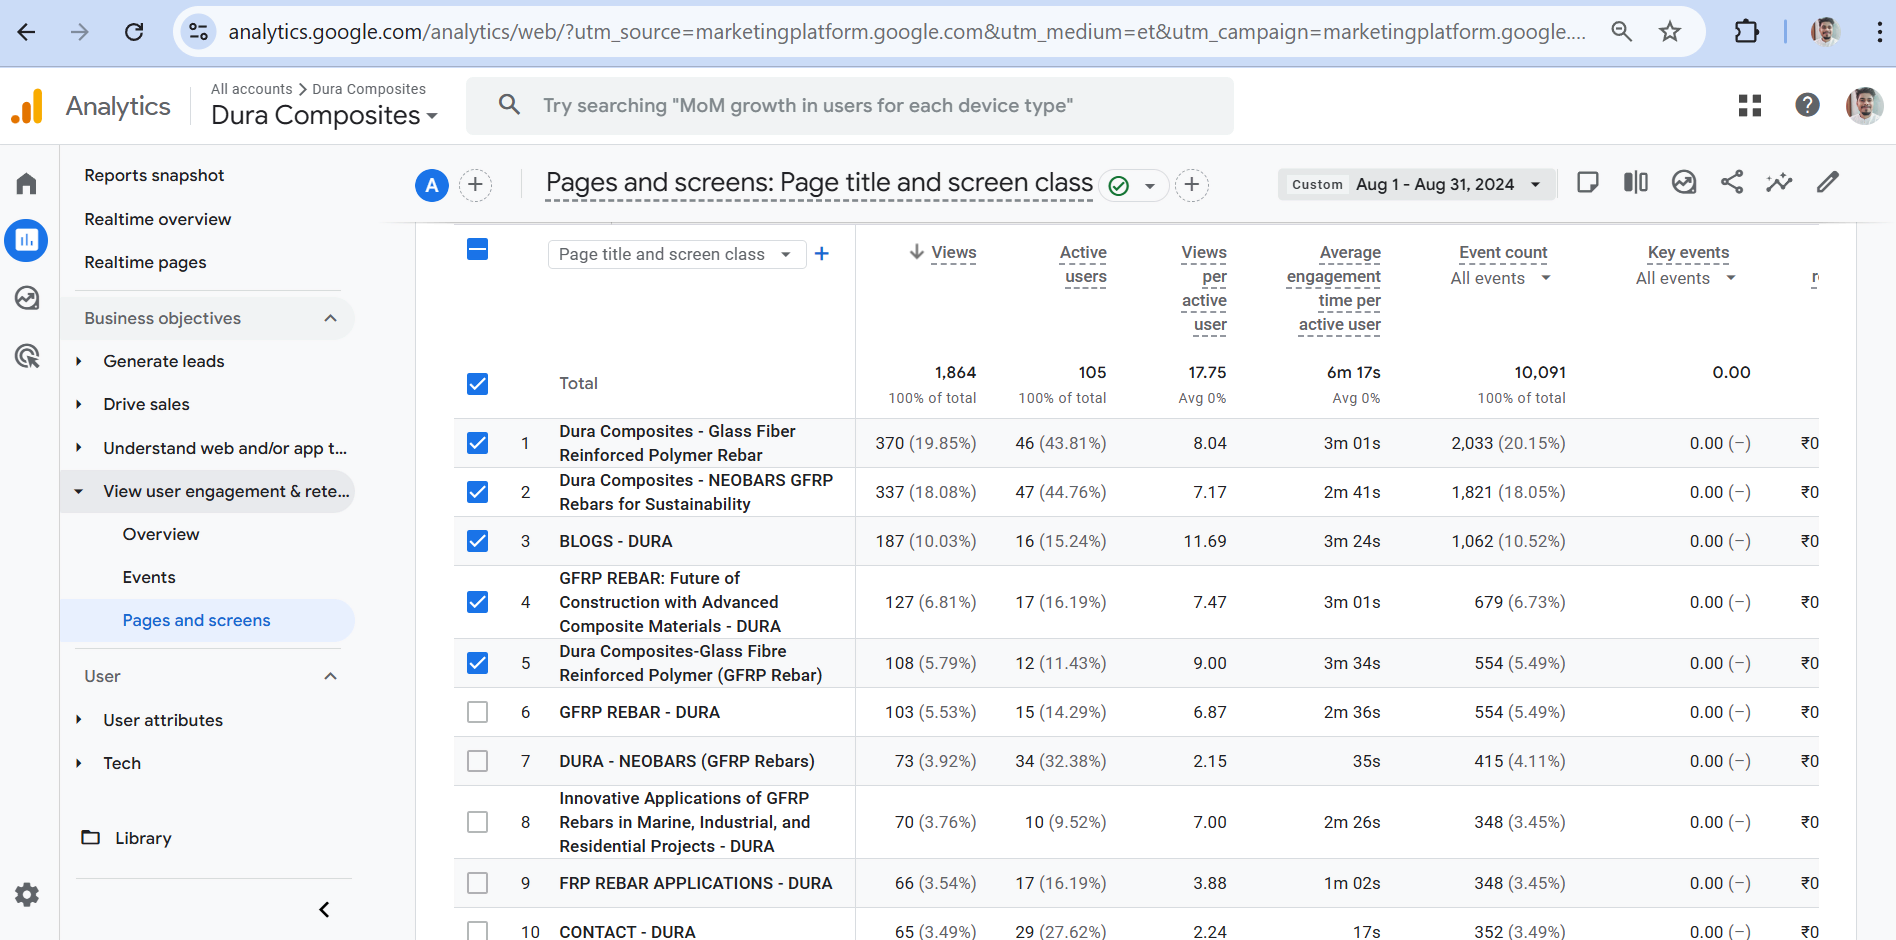1896x940 pixels.
Task: Click the edit comparisons columns icon
Action: point(1636,182)
